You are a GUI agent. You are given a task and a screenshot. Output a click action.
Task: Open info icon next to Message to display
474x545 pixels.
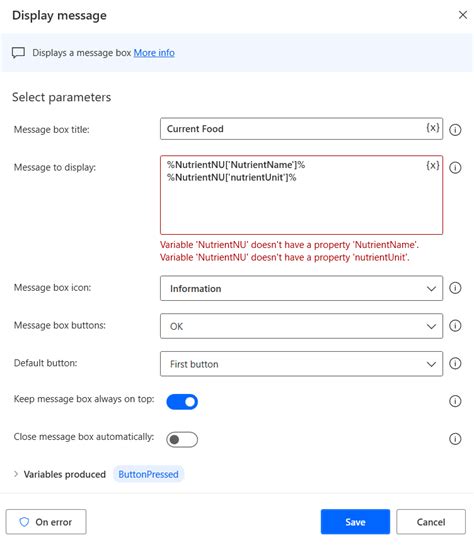point(455,168)
